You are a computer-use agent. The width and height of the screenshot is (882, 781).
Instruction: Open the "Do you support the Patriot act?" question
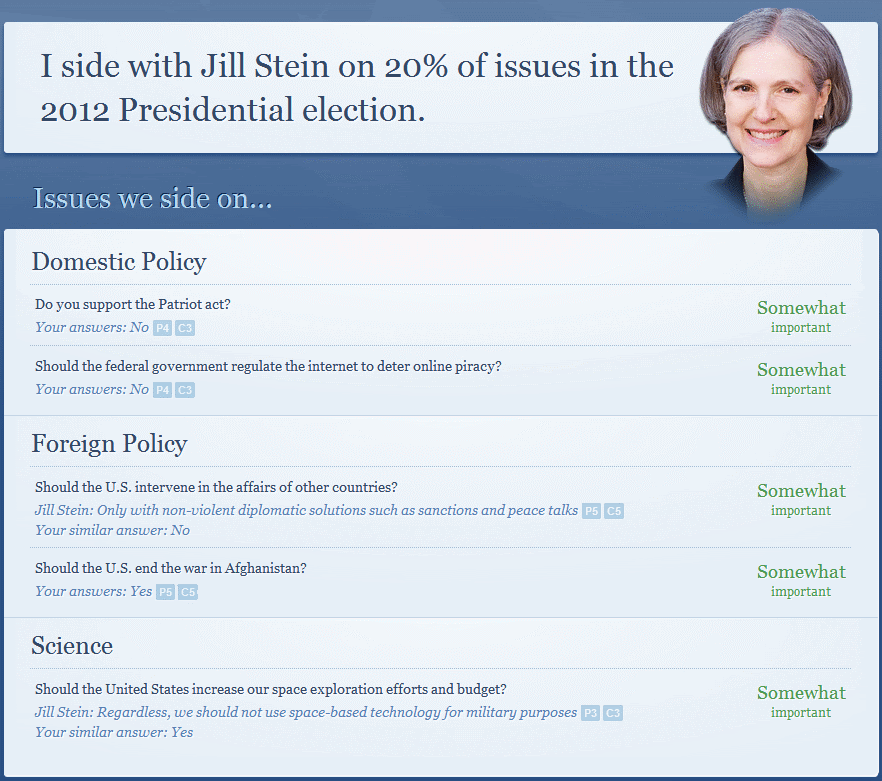(x=133, y=304)
